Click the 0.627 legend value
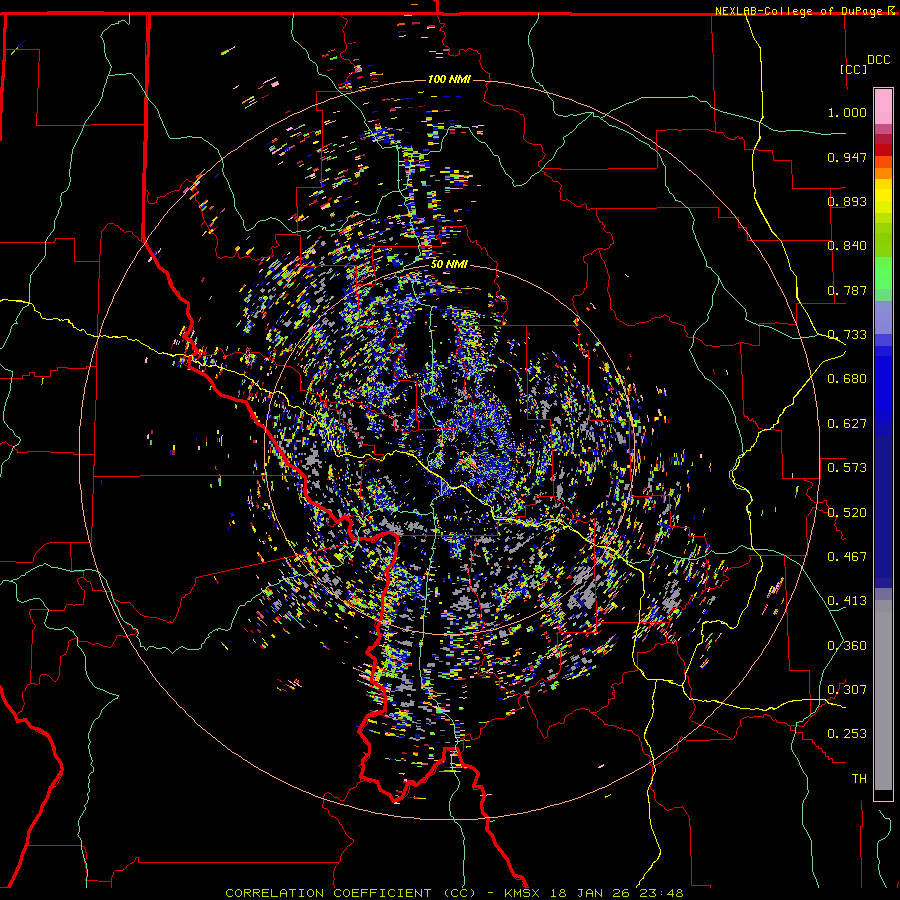 (x=847, y=424)
